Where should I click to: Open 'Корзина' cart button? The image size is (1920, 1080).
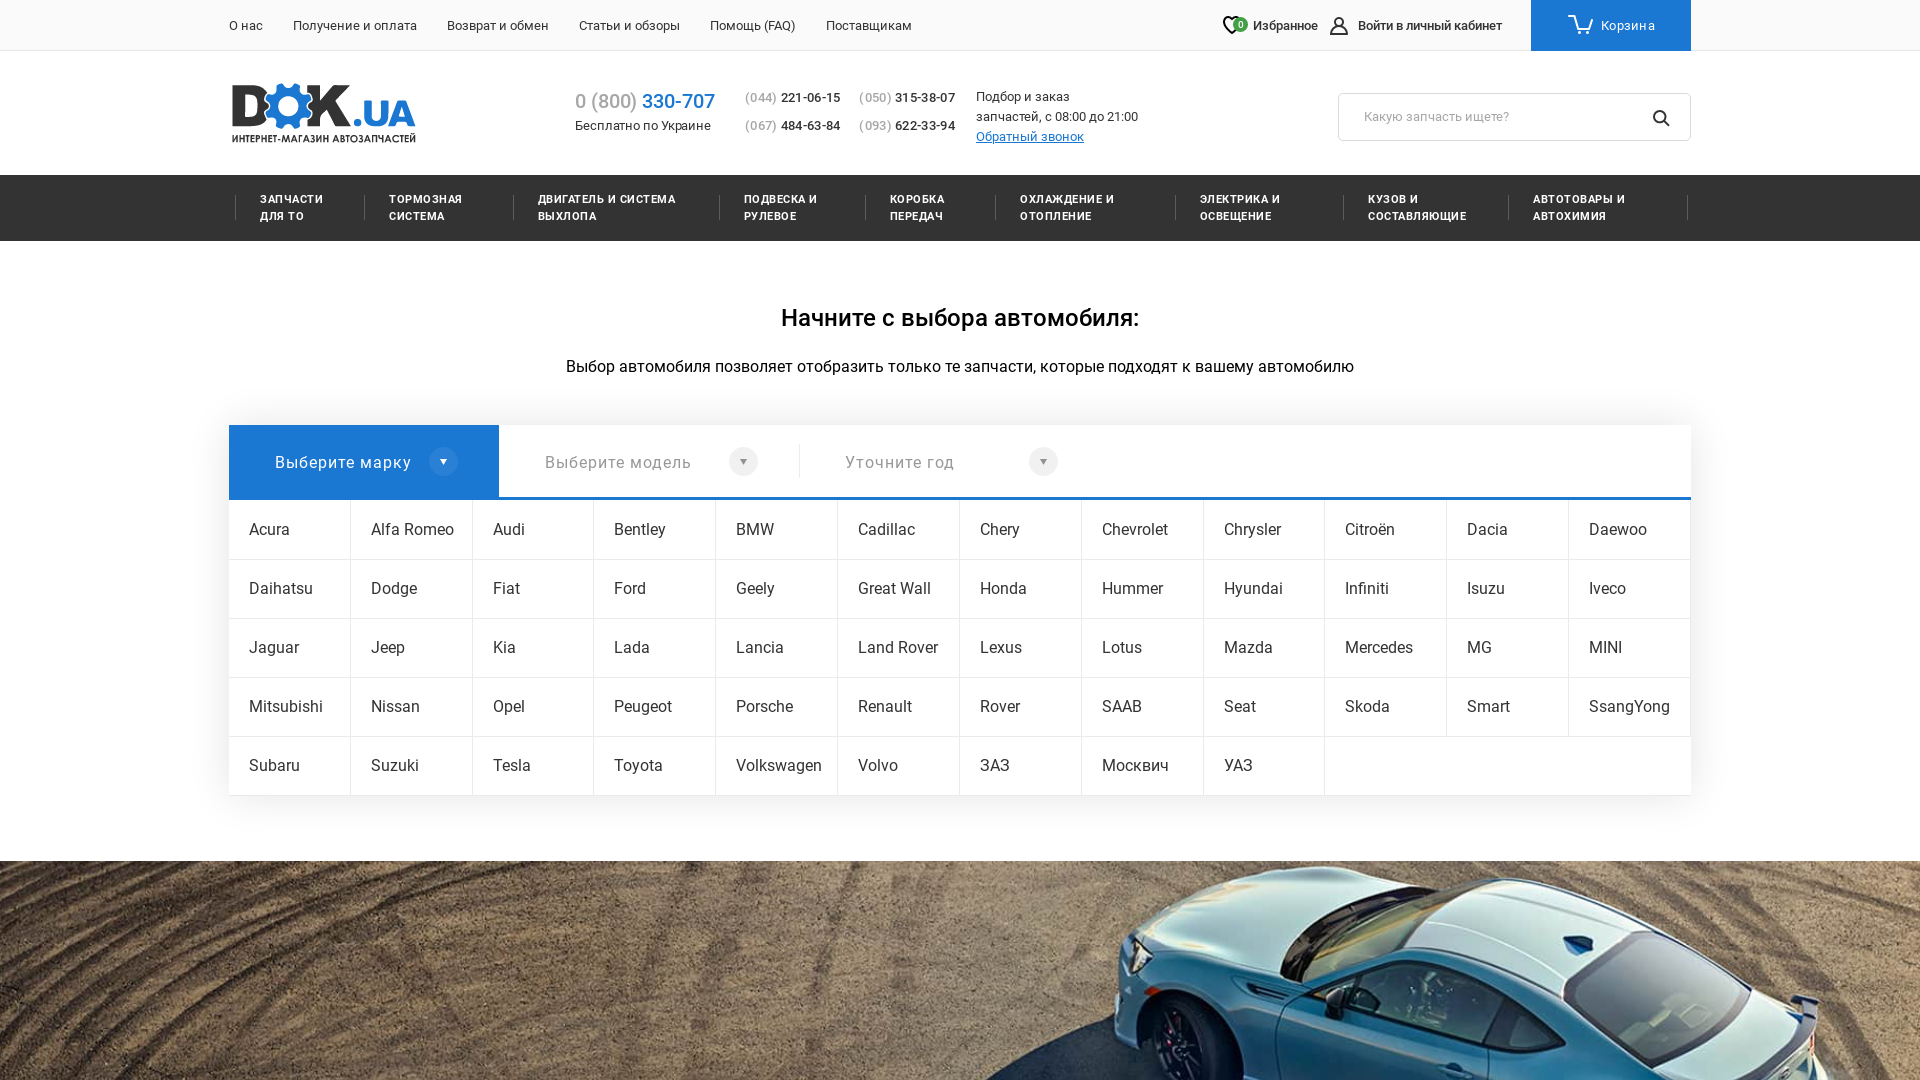pos(1611,25)
